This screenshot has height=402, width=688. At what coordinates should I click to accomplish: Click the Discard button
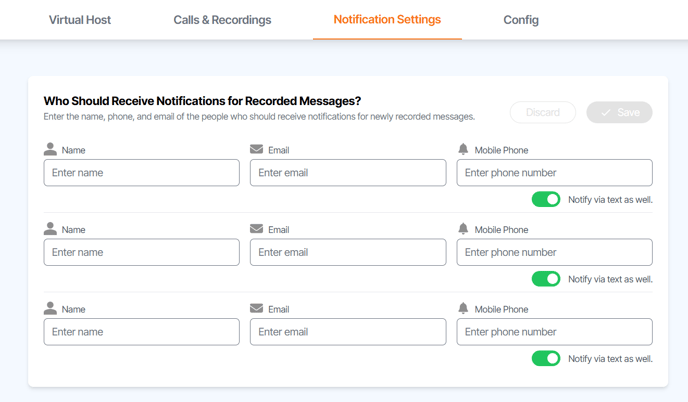543,112
